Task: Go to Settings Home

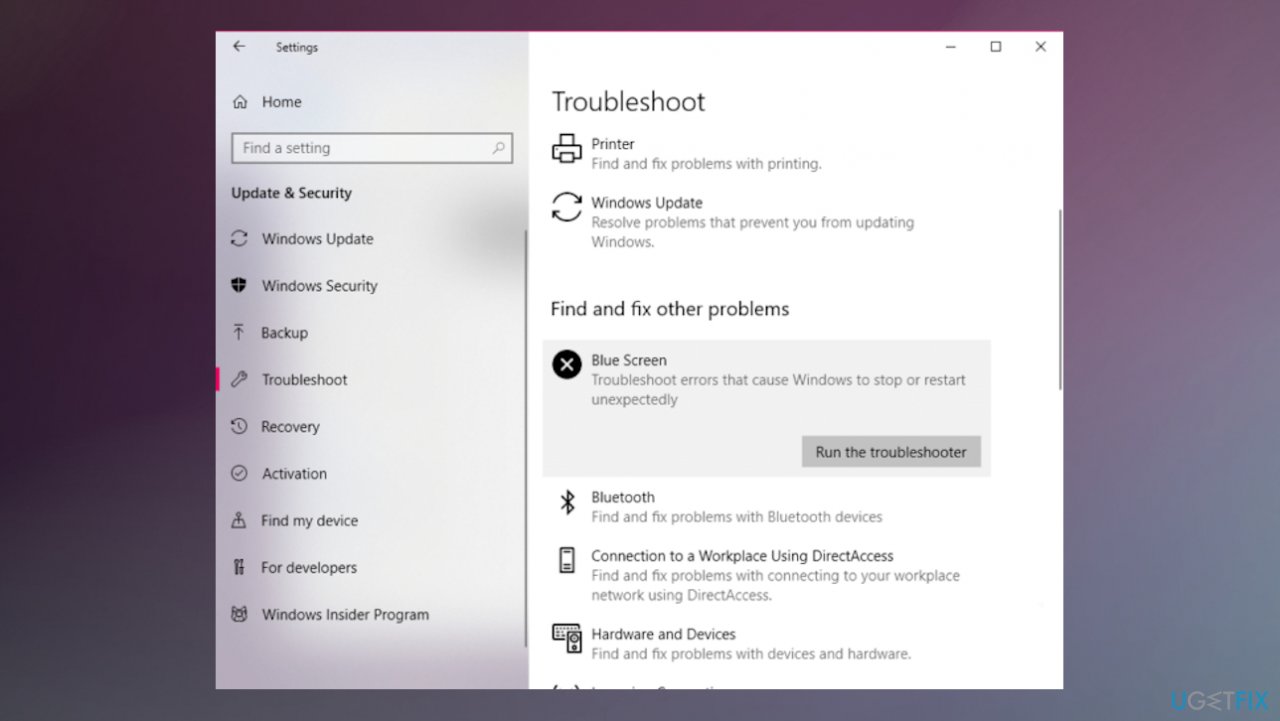Action: 282,102
